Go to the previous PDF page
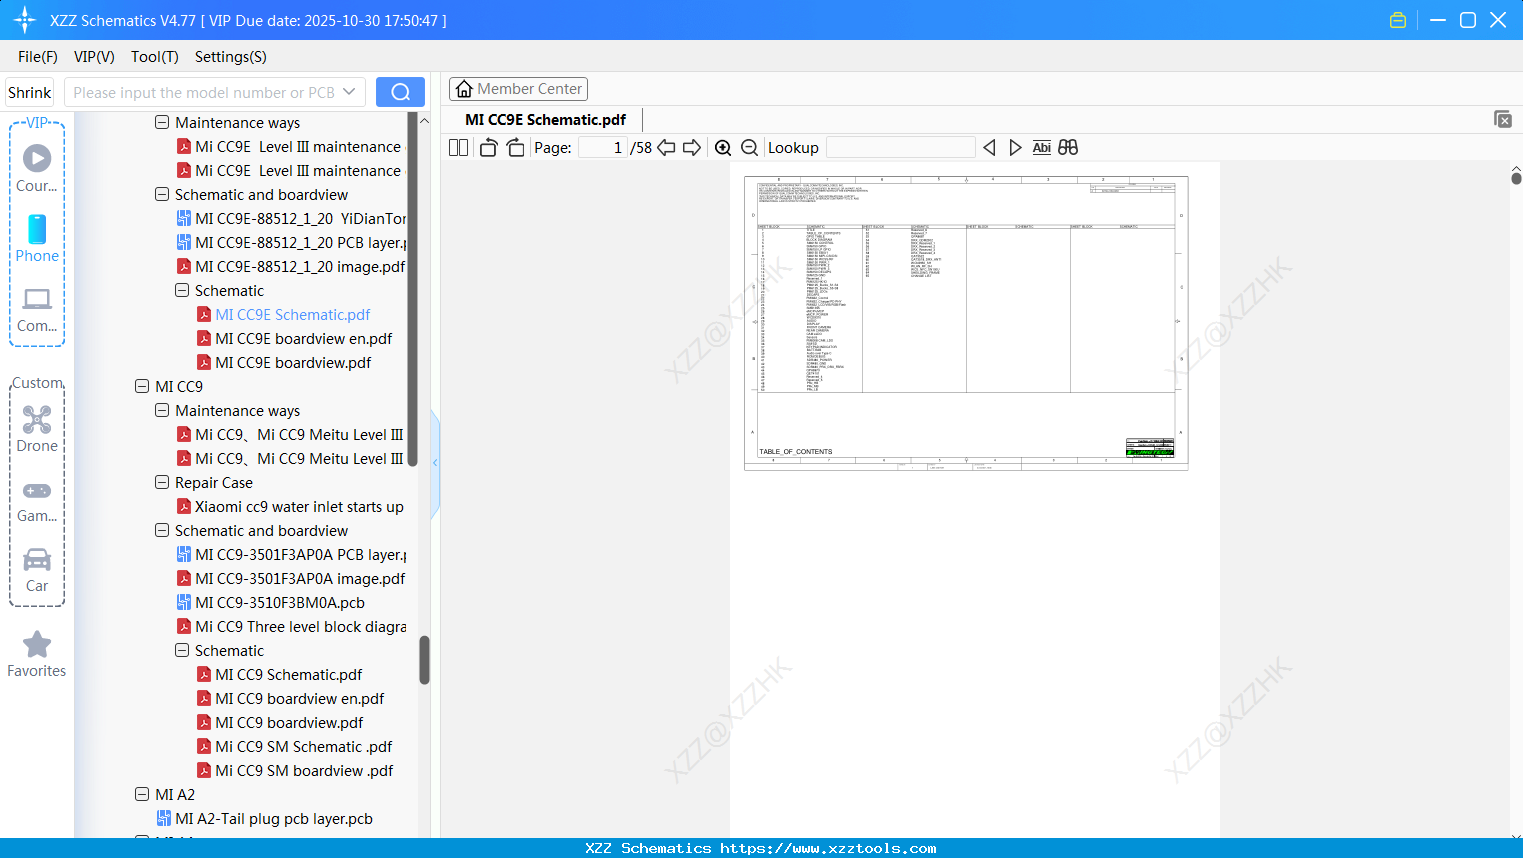The image size is (1523, 858). (x=666, y=148)
